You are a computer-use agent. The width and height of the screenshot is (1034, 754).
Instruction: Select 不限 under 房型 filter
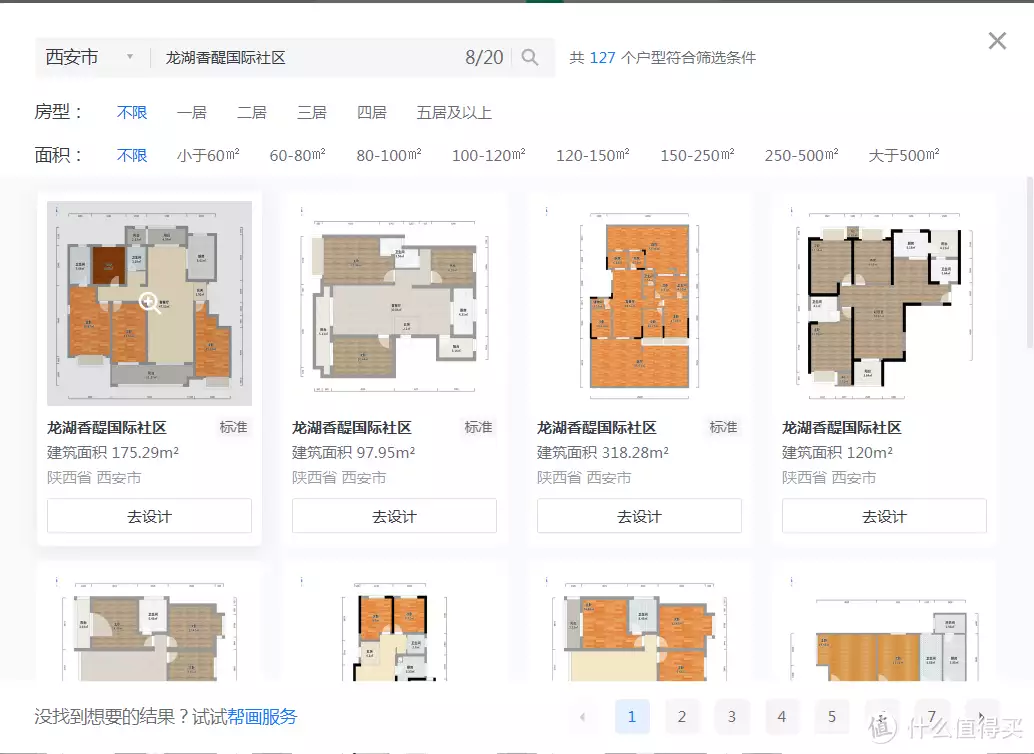point(132,113)
